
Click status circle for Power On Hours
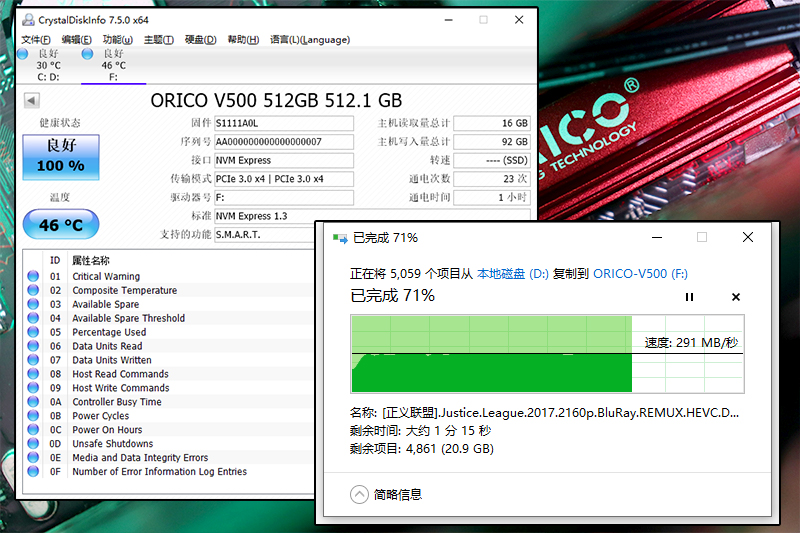click(33, 429)
